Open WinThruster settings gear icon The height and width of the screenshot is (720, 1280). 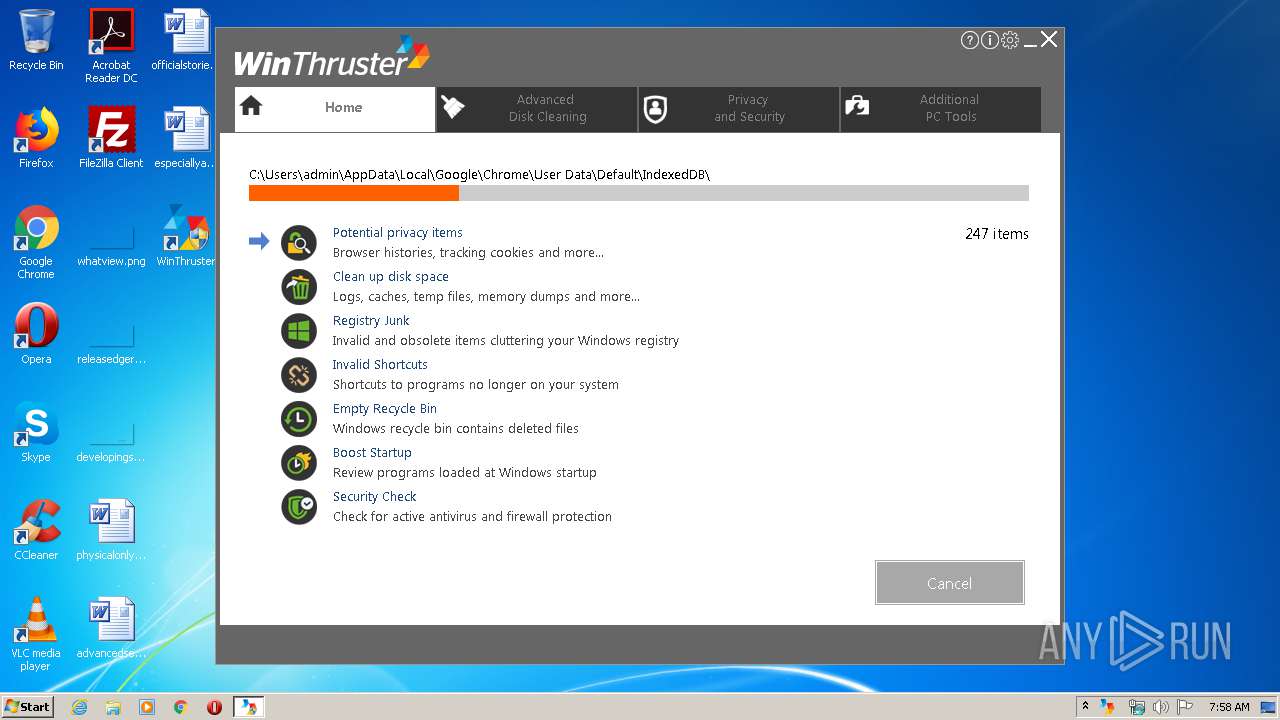point(1010,40)
